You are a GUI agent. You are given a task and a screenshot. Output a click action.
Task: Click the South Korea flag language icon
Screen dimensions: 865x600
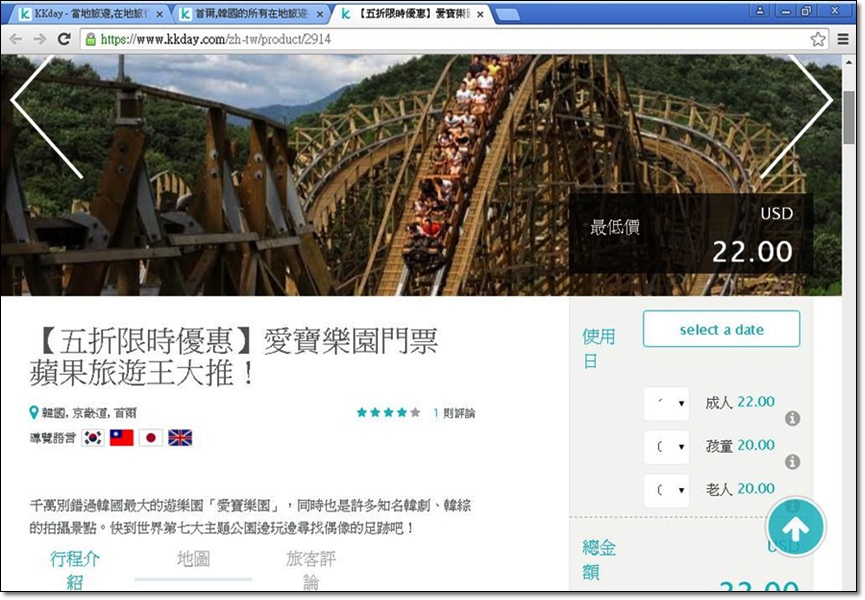pos(93,438)
